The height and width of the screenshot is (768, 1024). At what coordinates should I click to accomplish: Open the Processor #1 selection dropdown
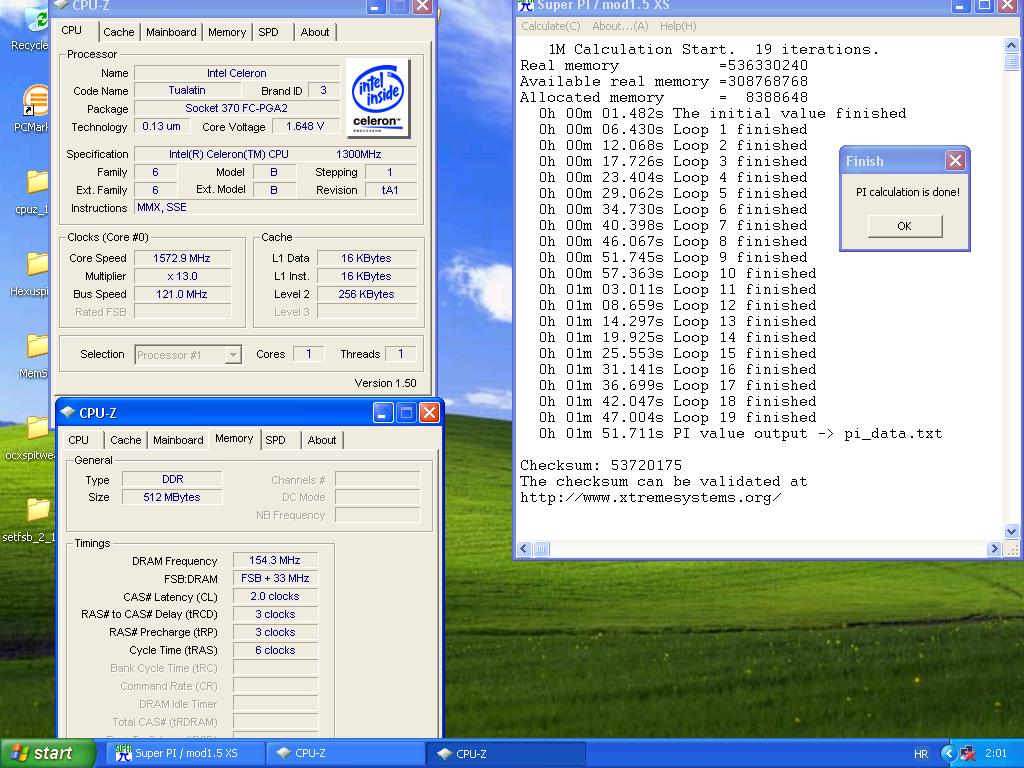233,355
